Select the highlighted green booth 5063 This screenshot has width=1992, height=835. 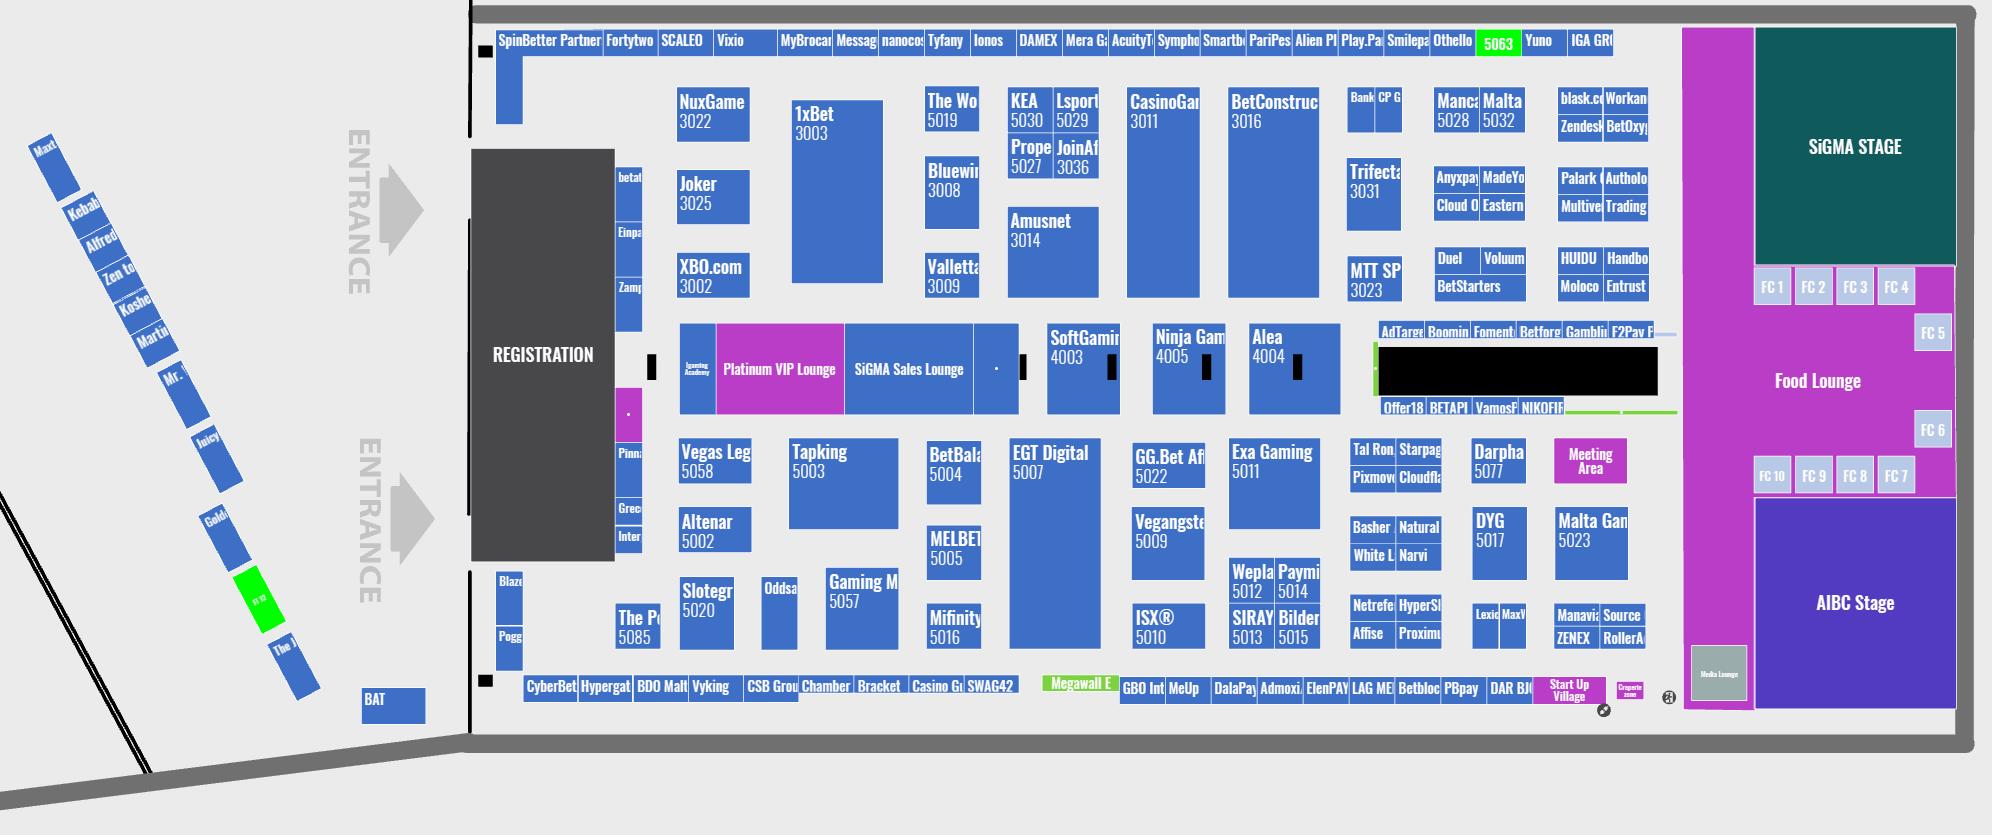click(1498, 43)
